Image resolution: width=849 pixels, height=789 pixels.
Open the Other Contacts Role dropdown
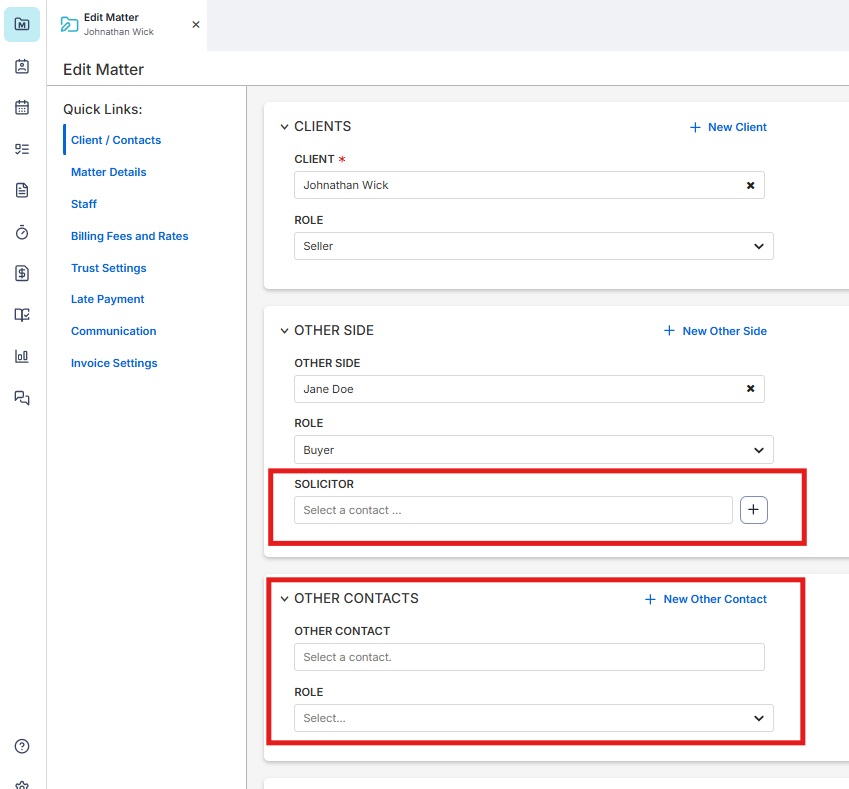pos(533,718)
